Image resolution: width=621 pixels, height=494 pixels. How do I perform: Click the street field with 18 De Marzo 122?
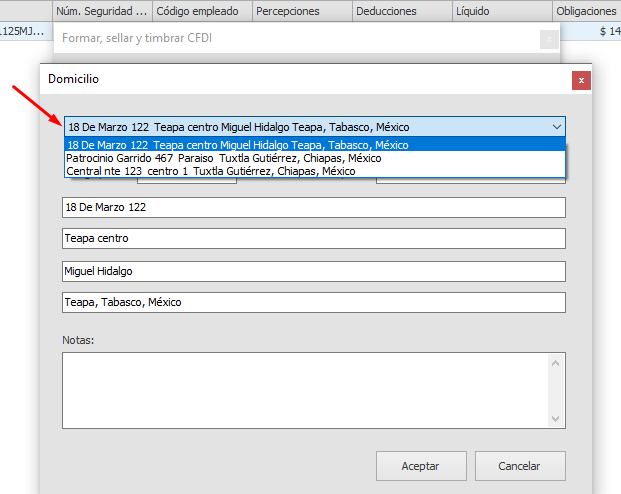point(313,207)
